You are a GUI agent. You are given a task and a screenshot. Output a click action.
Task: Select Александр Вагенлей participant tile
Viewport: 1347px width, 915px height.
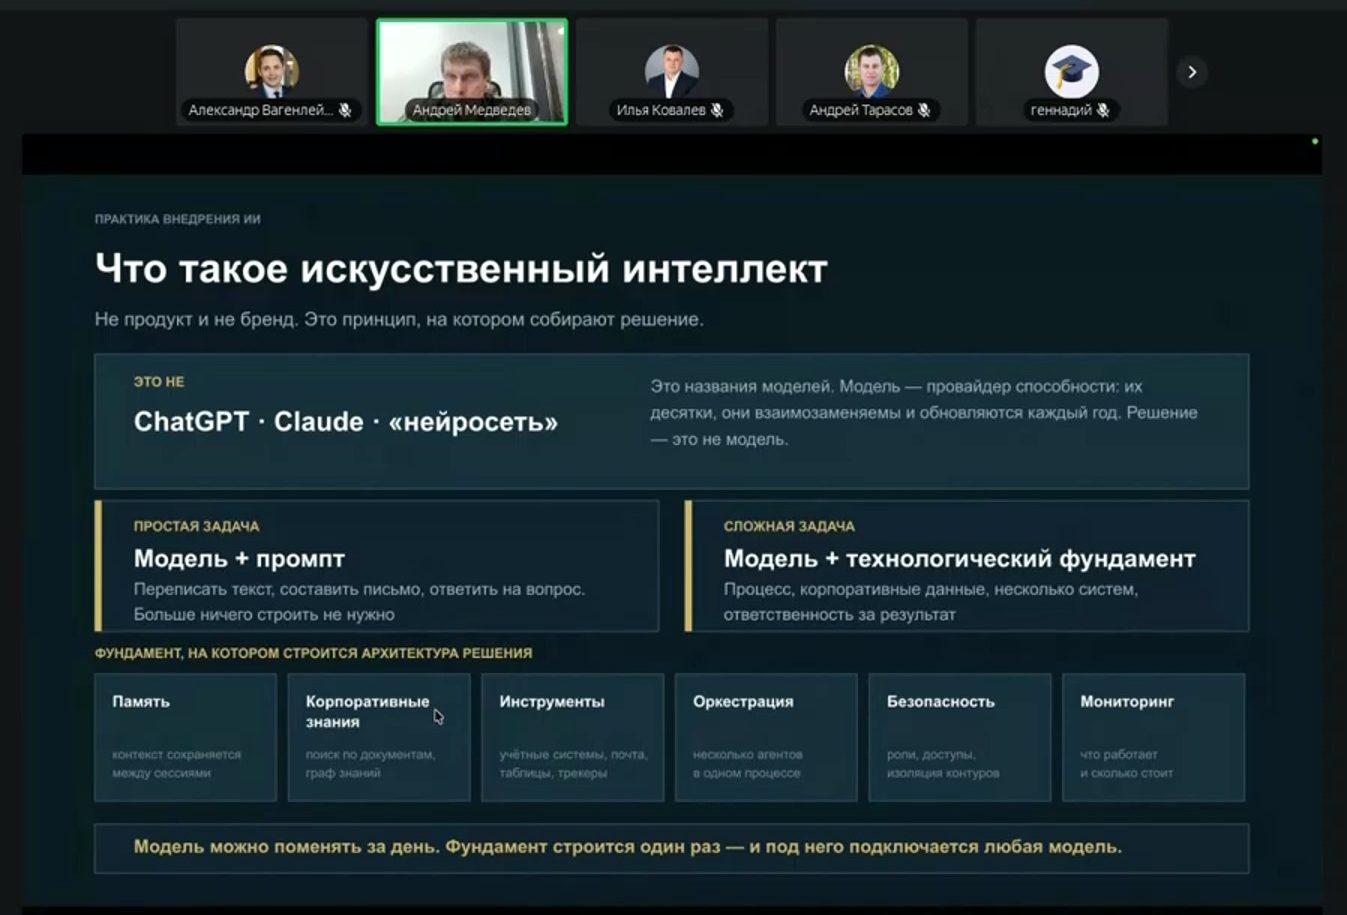pos(272,72)
